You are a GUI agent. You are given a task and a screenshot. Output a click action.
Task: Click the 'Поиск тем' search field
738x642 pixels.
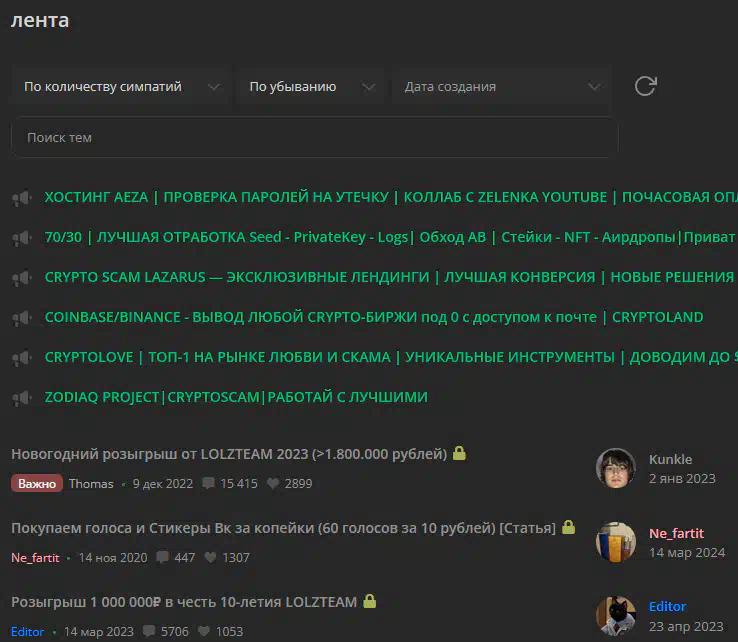coord(314,138)
